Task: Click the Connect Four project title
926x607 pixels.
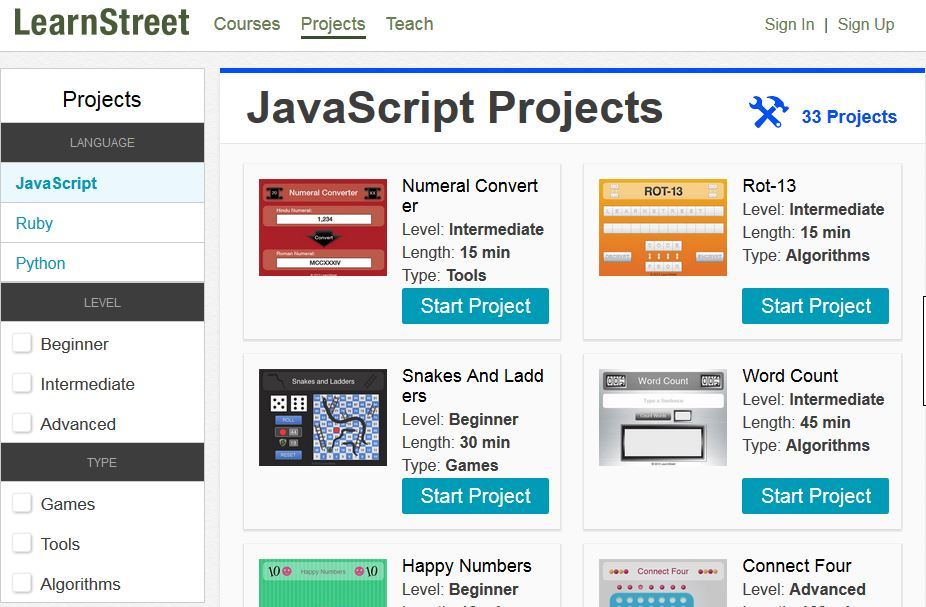Action: coord(797,566)
